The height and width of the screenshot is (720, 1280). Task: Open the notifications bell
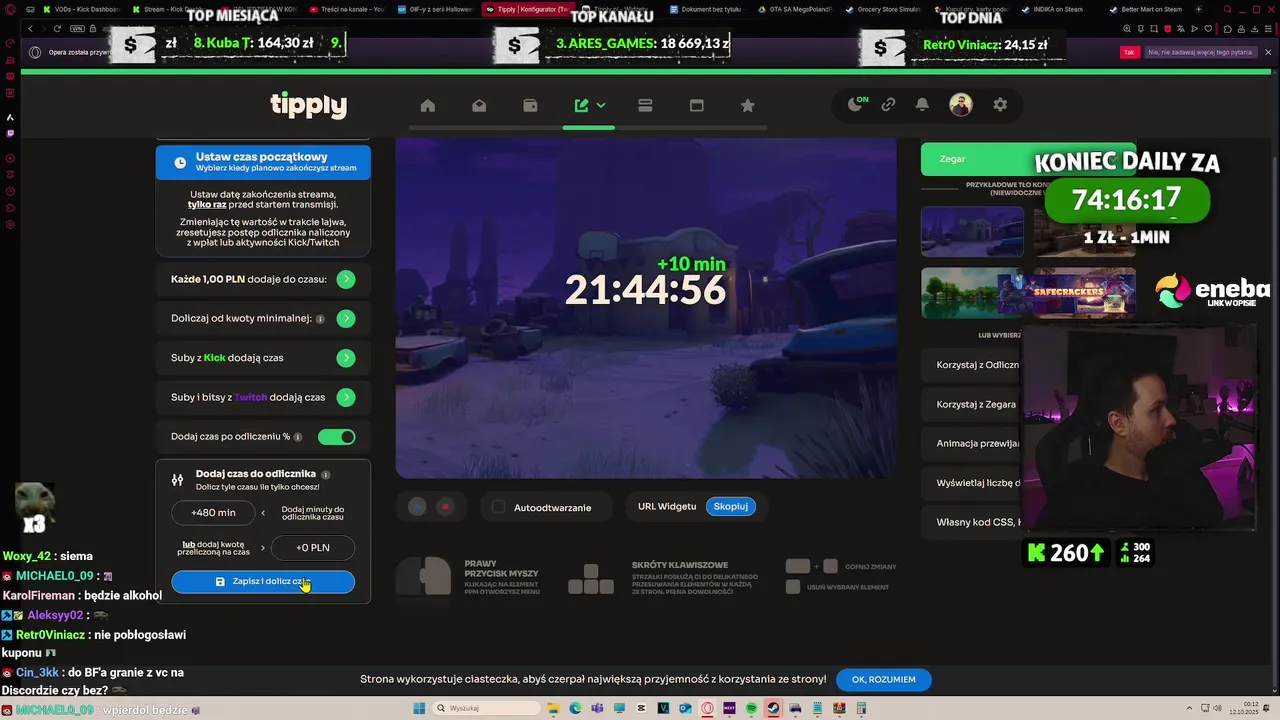922,104
